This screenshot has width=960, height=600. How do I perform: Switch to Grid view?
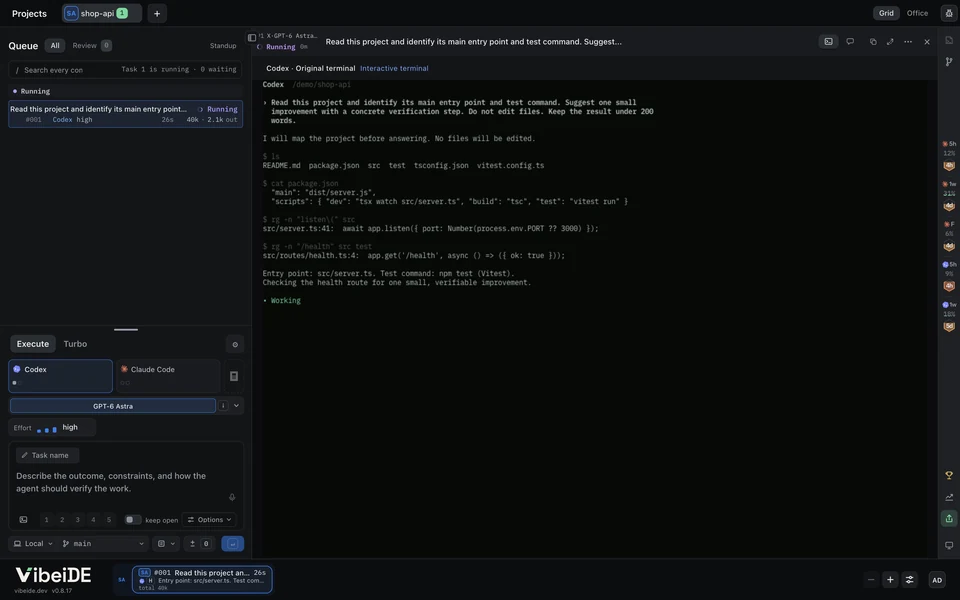coord(886,13)
